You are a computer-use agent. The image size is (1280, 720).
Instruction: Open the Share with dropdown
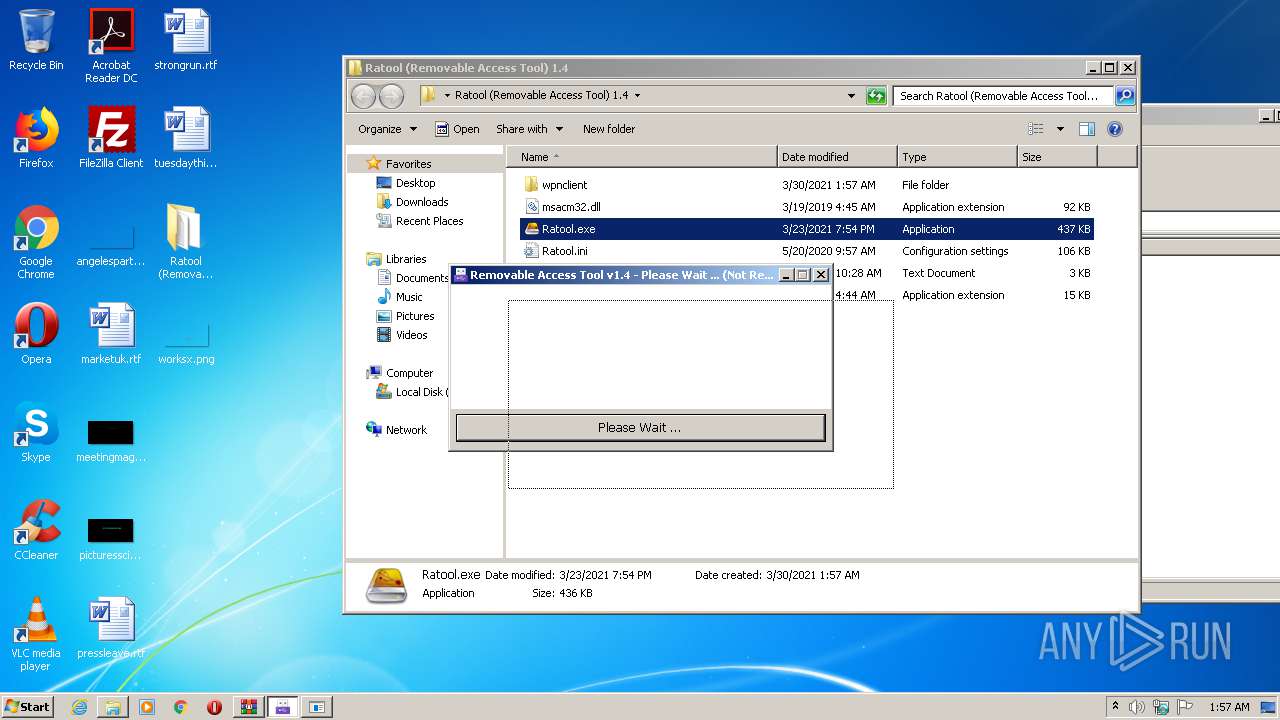click(x=529, y=129)
